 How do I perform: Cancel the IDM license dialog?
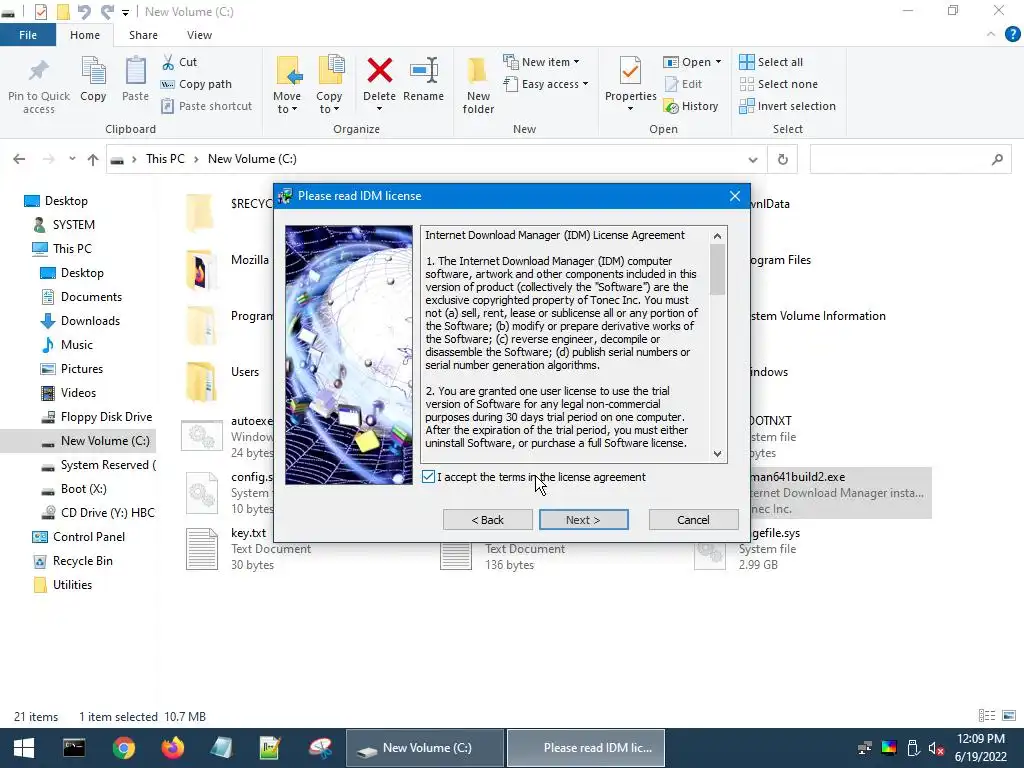coord(694,520)
